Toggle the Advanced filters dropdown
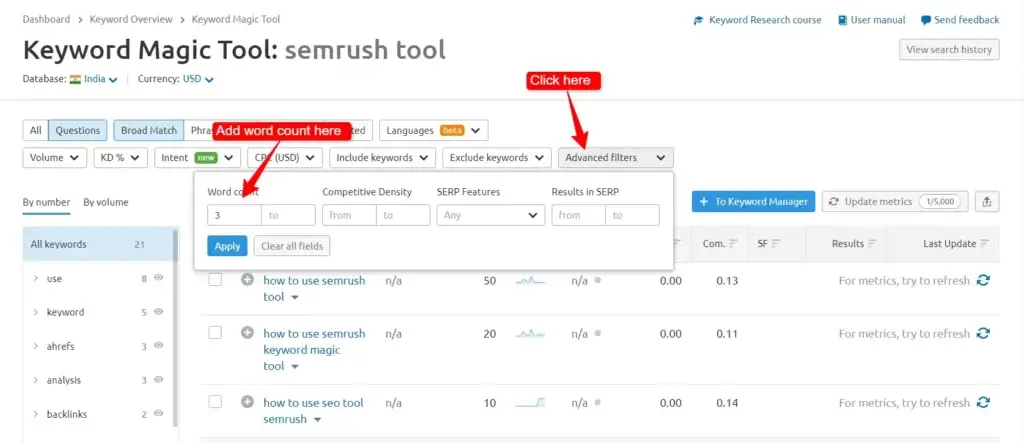The image size is (1024, 443). pos(616,157)
